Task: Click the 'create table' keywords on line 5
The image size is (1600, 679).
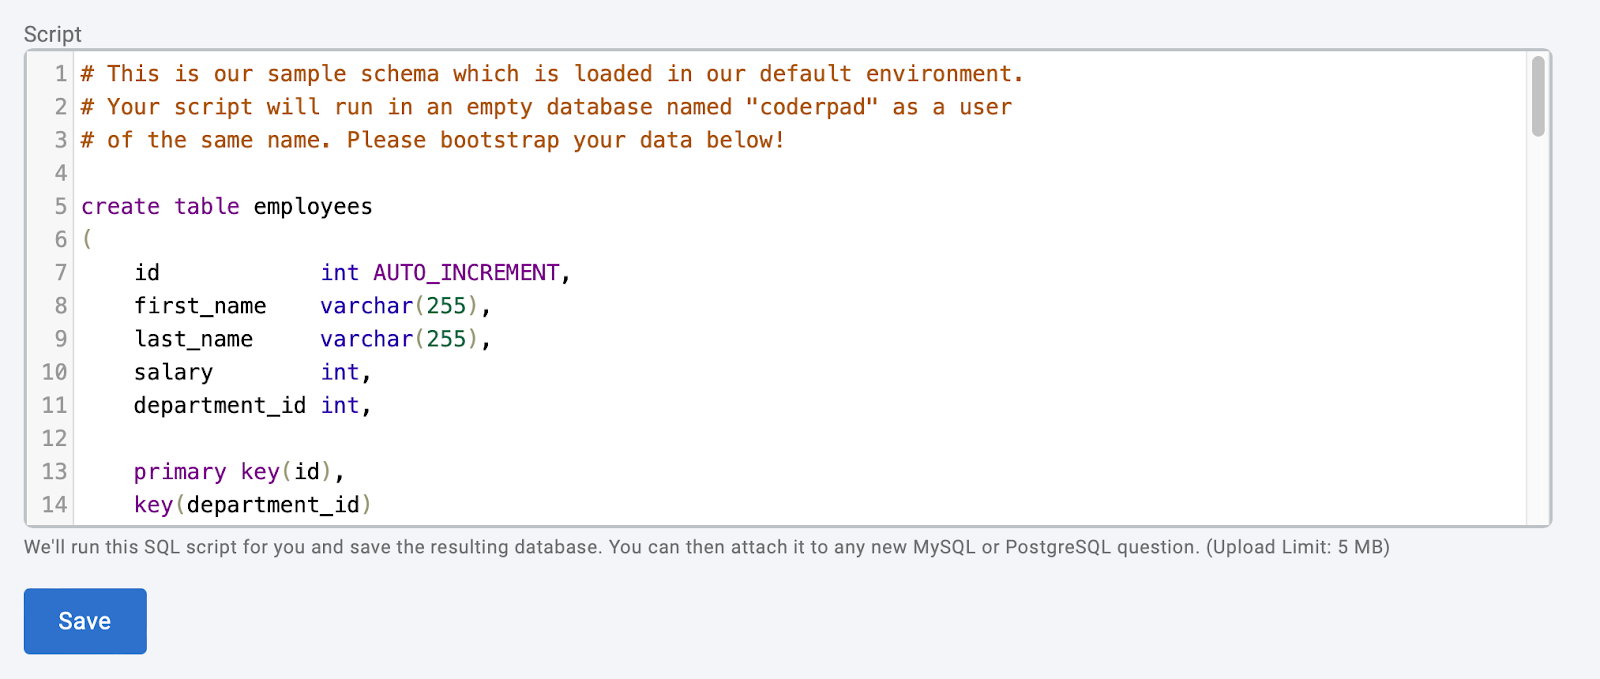Action: (x=160, y=206)
